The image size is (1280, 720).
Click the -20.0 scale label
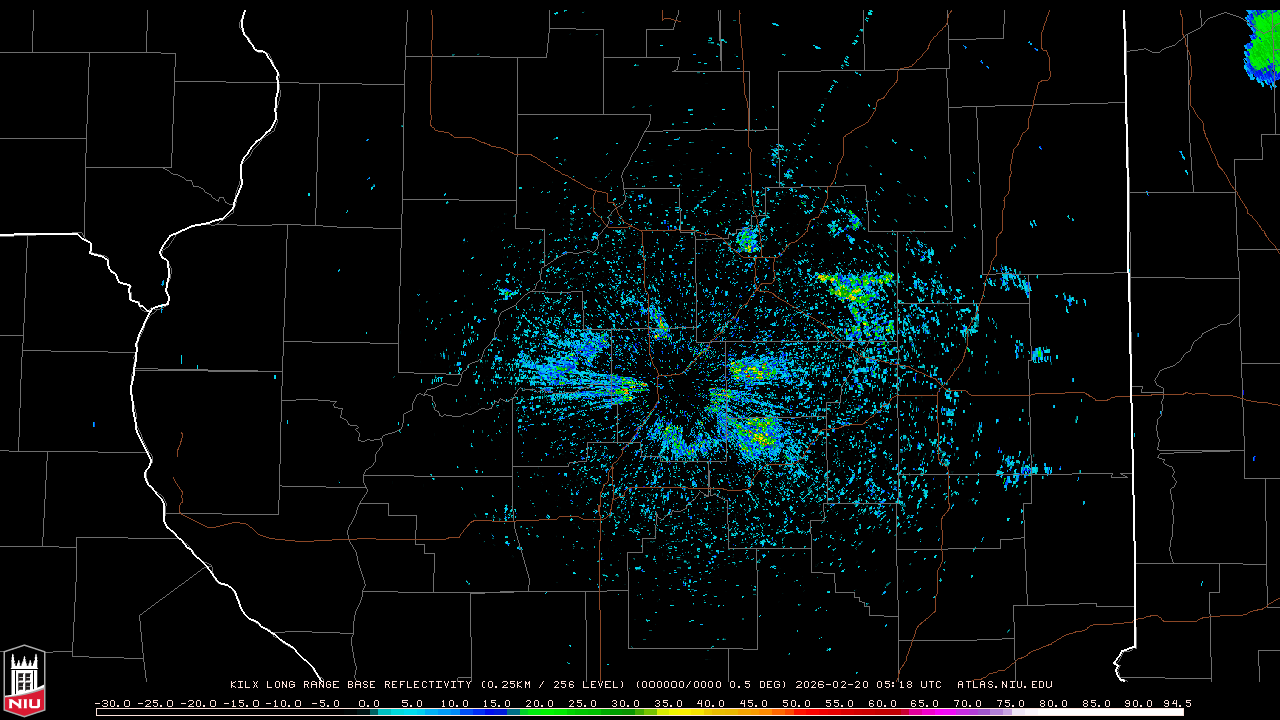point(197,704)
